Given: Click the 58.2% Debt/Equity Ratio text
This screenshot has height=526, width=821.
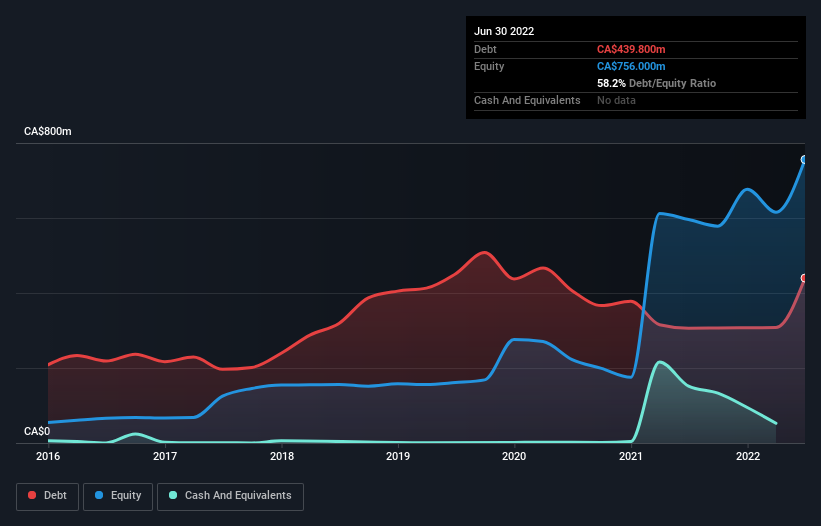Looking at the screenshot, I should [656, 83].
